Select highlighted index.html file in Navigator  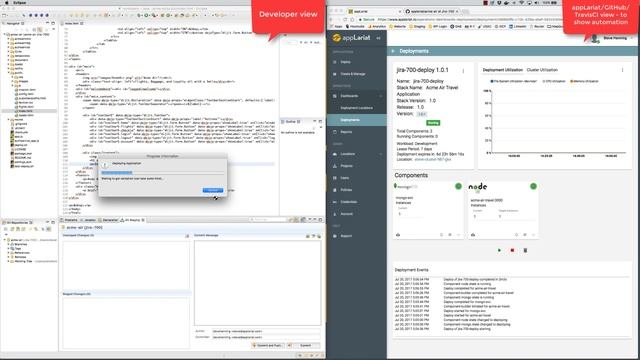[x=25, y=111]
